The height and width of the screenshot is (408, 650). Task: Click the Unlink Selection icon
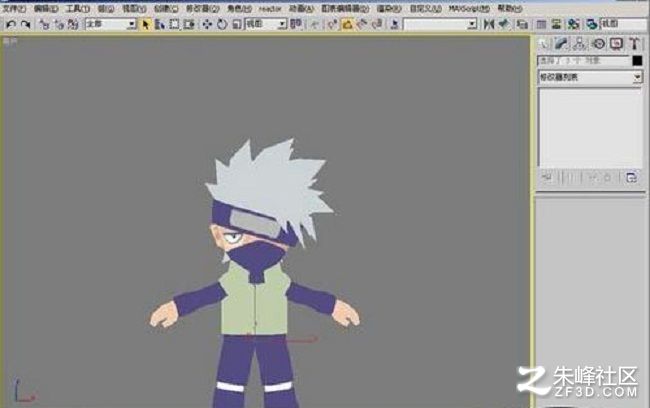coord(59,24)
